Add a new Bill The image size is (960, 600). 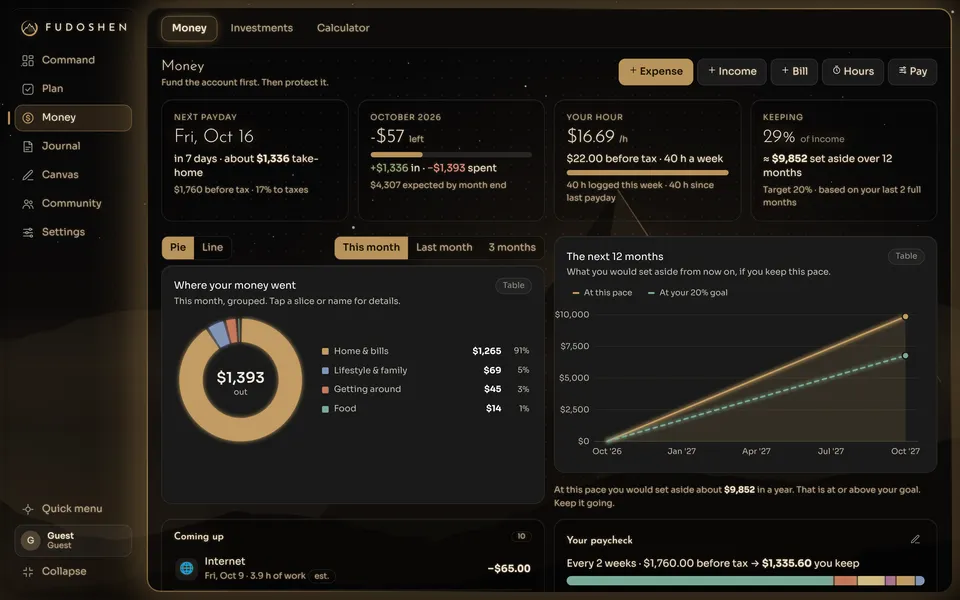[x=794, y=72]
